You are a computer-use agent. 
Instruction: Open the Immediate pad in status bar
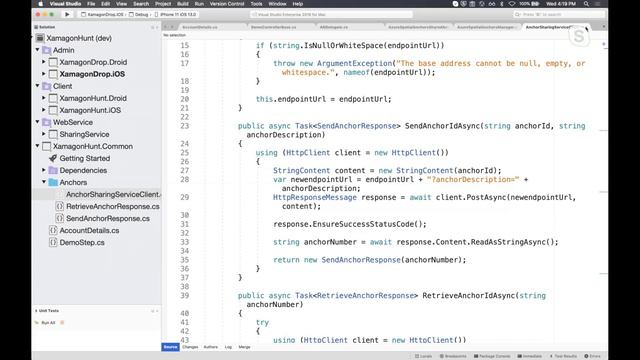pos(530,356)
